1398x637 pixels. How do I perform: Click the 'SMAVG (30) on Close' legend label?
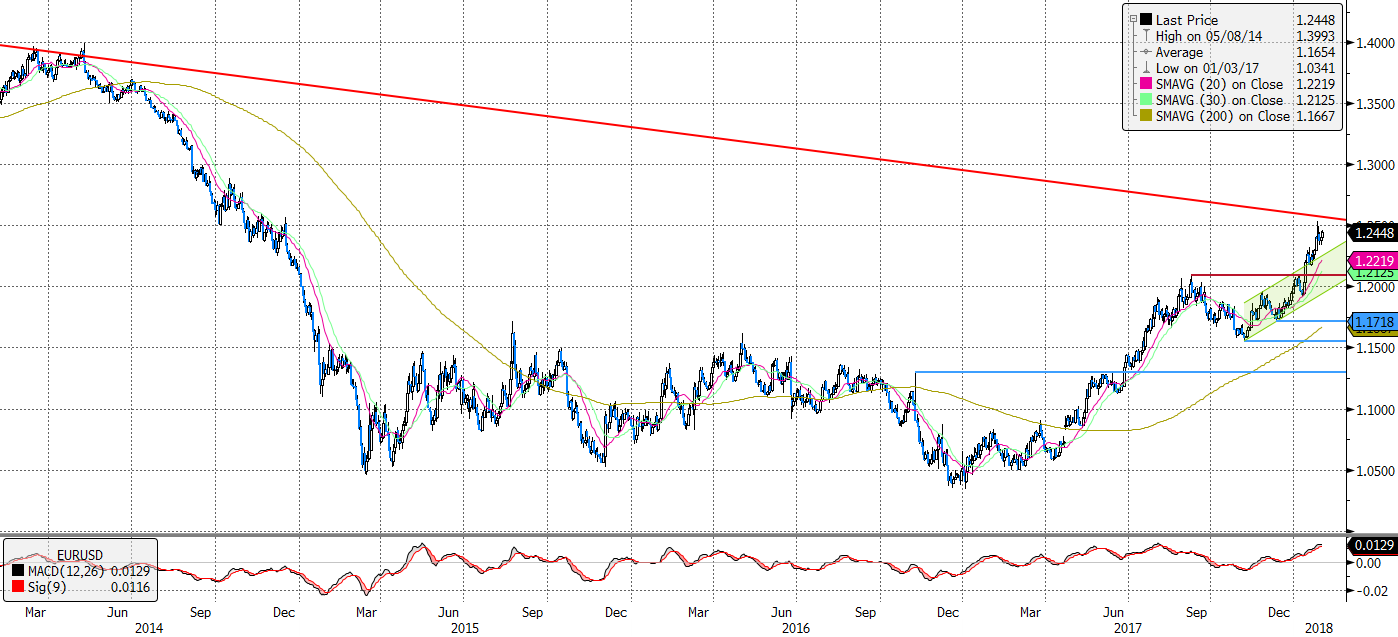pos(1219,100)
